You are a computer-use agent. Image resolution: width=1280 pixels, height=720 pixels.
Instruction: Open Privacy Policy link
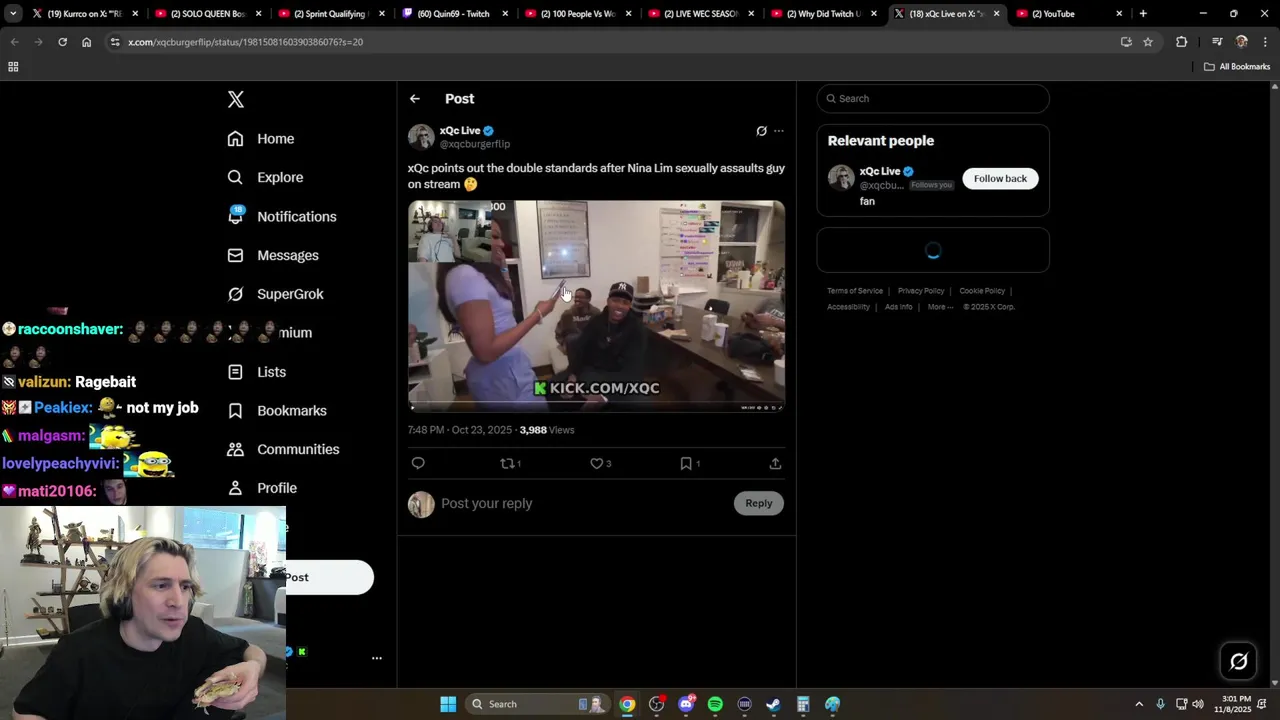coord(921,291)
